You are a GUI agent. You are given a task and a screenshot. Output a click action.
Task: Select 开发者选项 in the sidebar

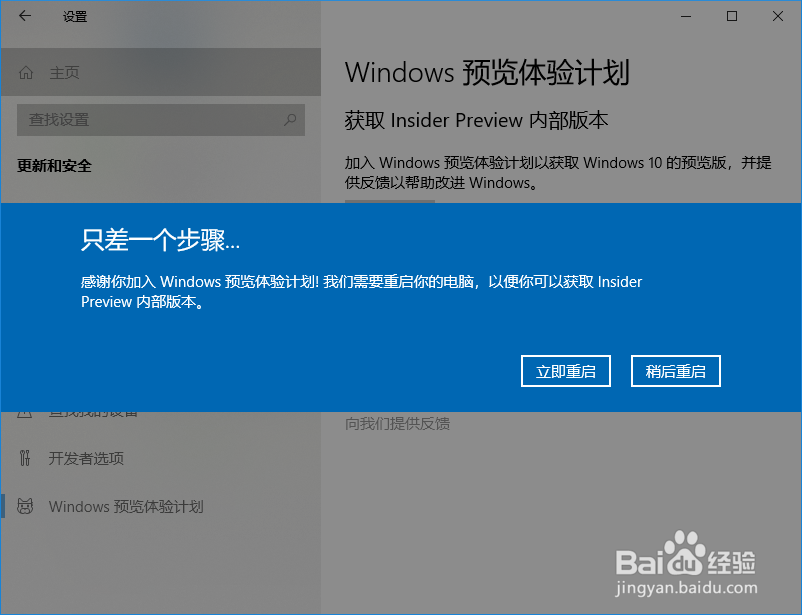(x=86, y=458)
